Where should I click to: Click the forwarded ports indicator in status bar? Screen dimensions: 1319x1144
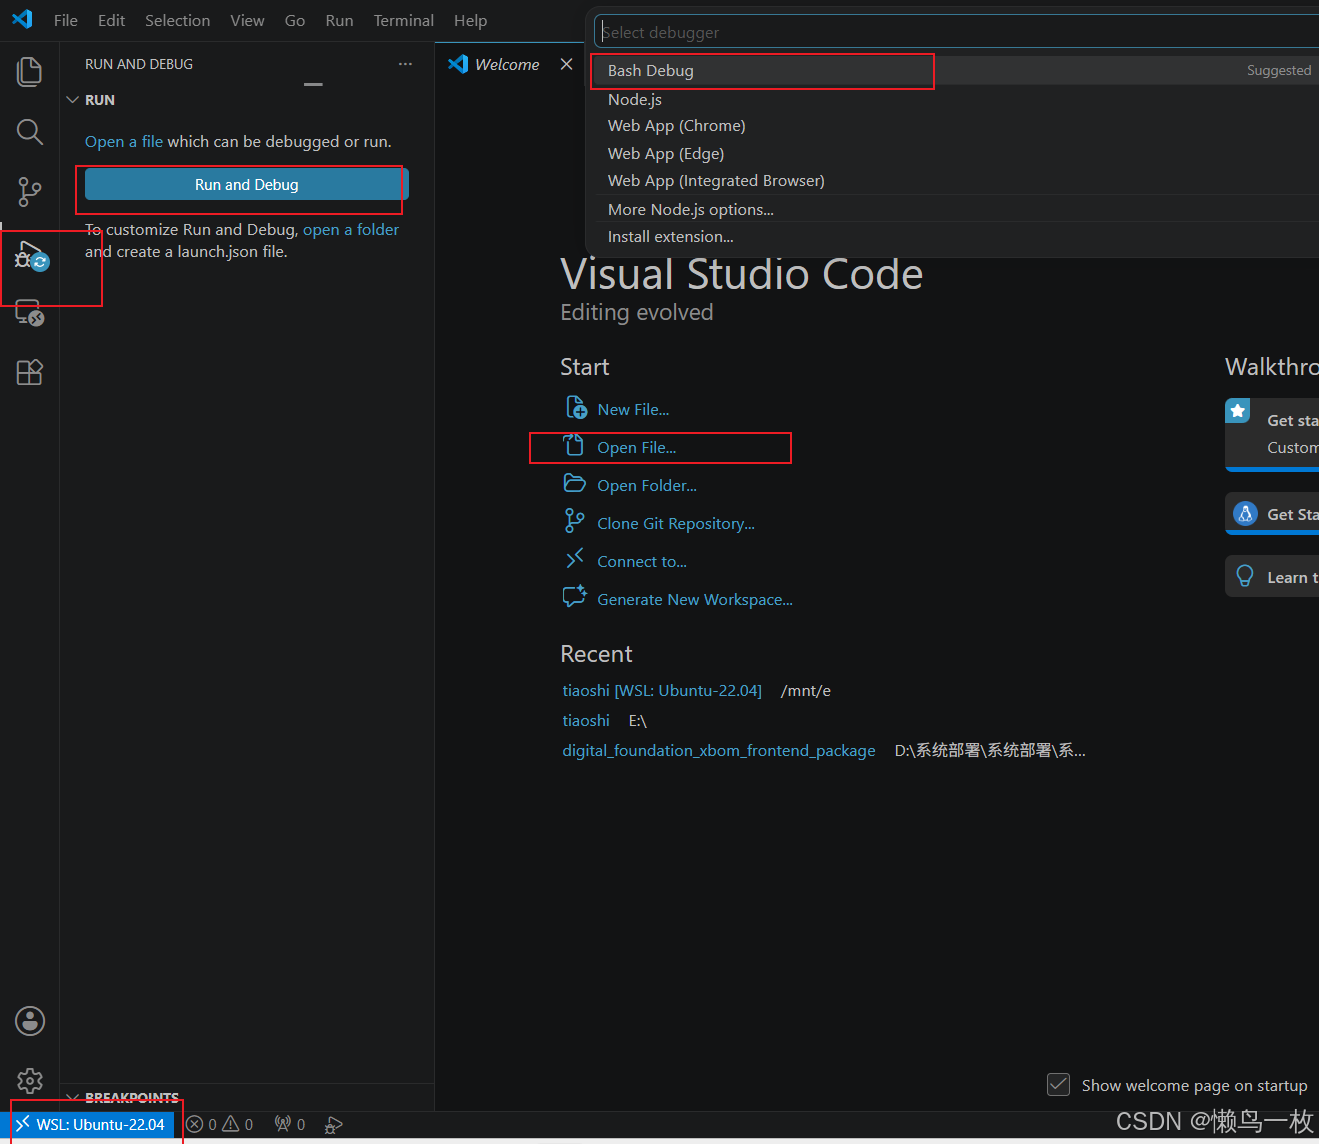click(290, 1125)
